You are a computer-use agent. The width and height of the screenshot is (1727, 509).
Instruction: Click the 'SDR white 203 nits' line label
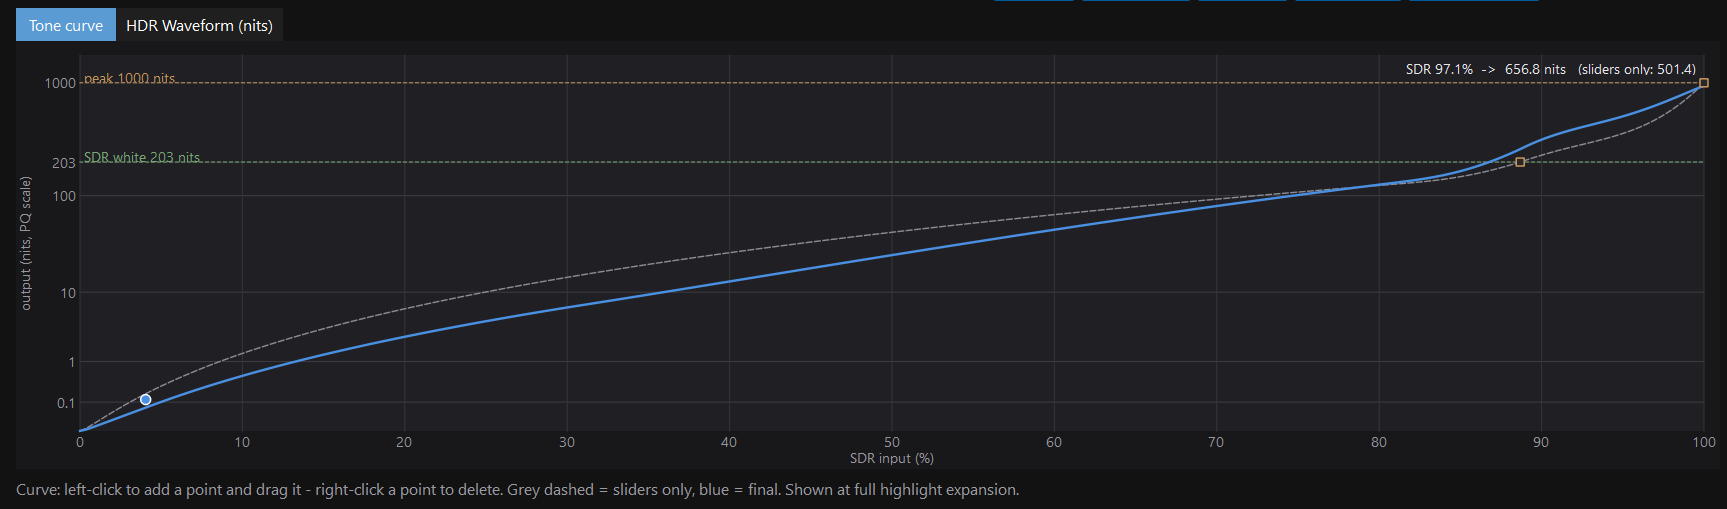tap(142, 157)
